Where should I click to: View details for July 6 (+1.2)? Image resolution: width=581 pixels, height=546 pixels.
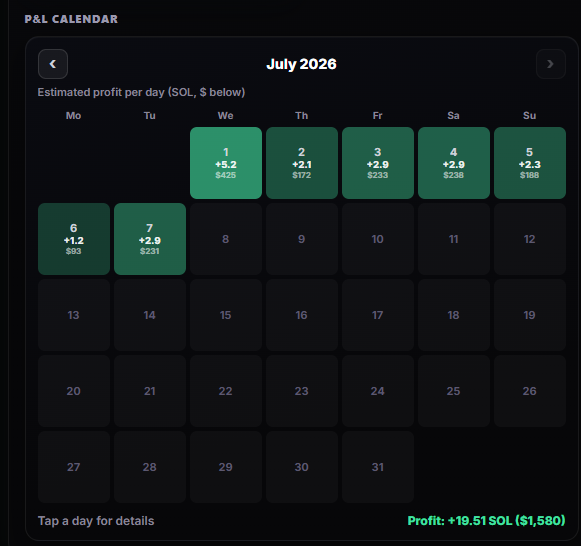(x=74, y=239)
